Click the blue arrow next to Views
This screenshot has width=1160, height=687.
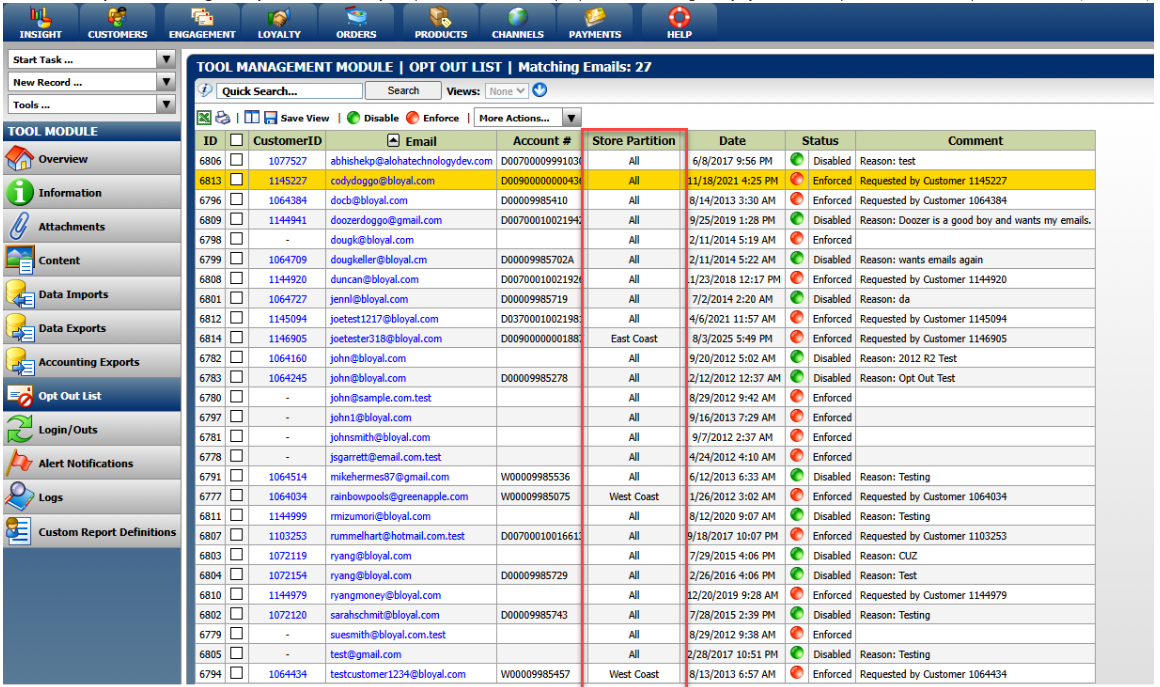click(x=540, y=91)
